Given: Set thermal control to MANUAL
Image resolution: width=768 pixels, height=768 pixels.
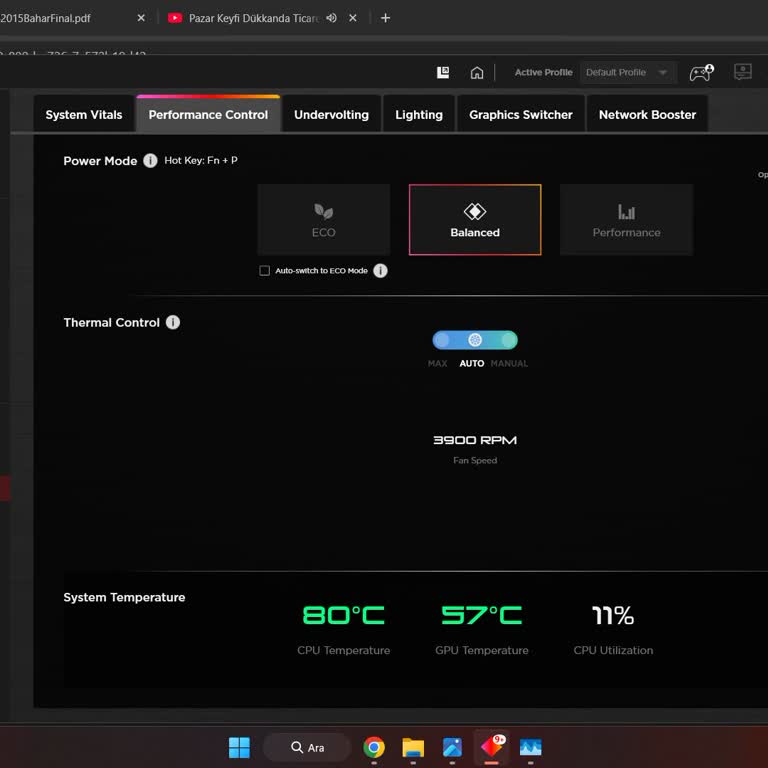Looking at the screenshot, I should [x=509, y=363].
